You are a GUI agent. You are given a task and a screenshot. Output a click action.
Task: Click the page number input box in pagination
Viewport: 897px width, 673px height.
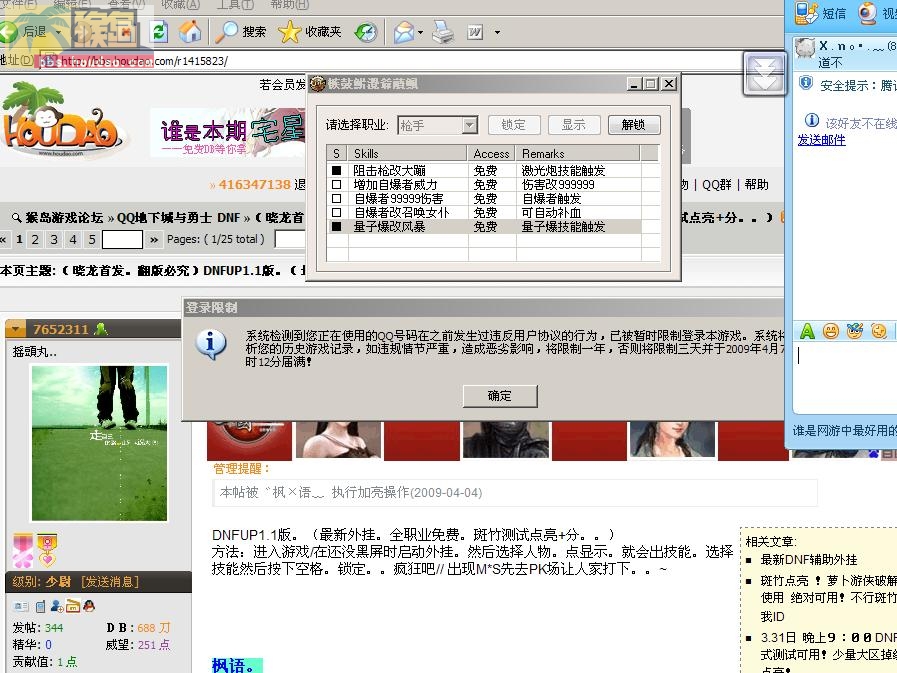[122, 239]
